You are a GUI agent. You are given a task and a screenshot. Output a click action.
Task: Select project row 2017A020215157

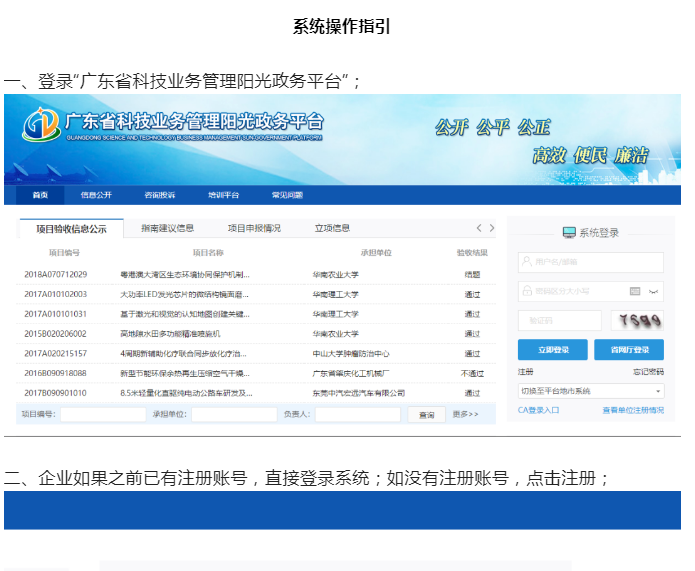[x=256, y=353]
